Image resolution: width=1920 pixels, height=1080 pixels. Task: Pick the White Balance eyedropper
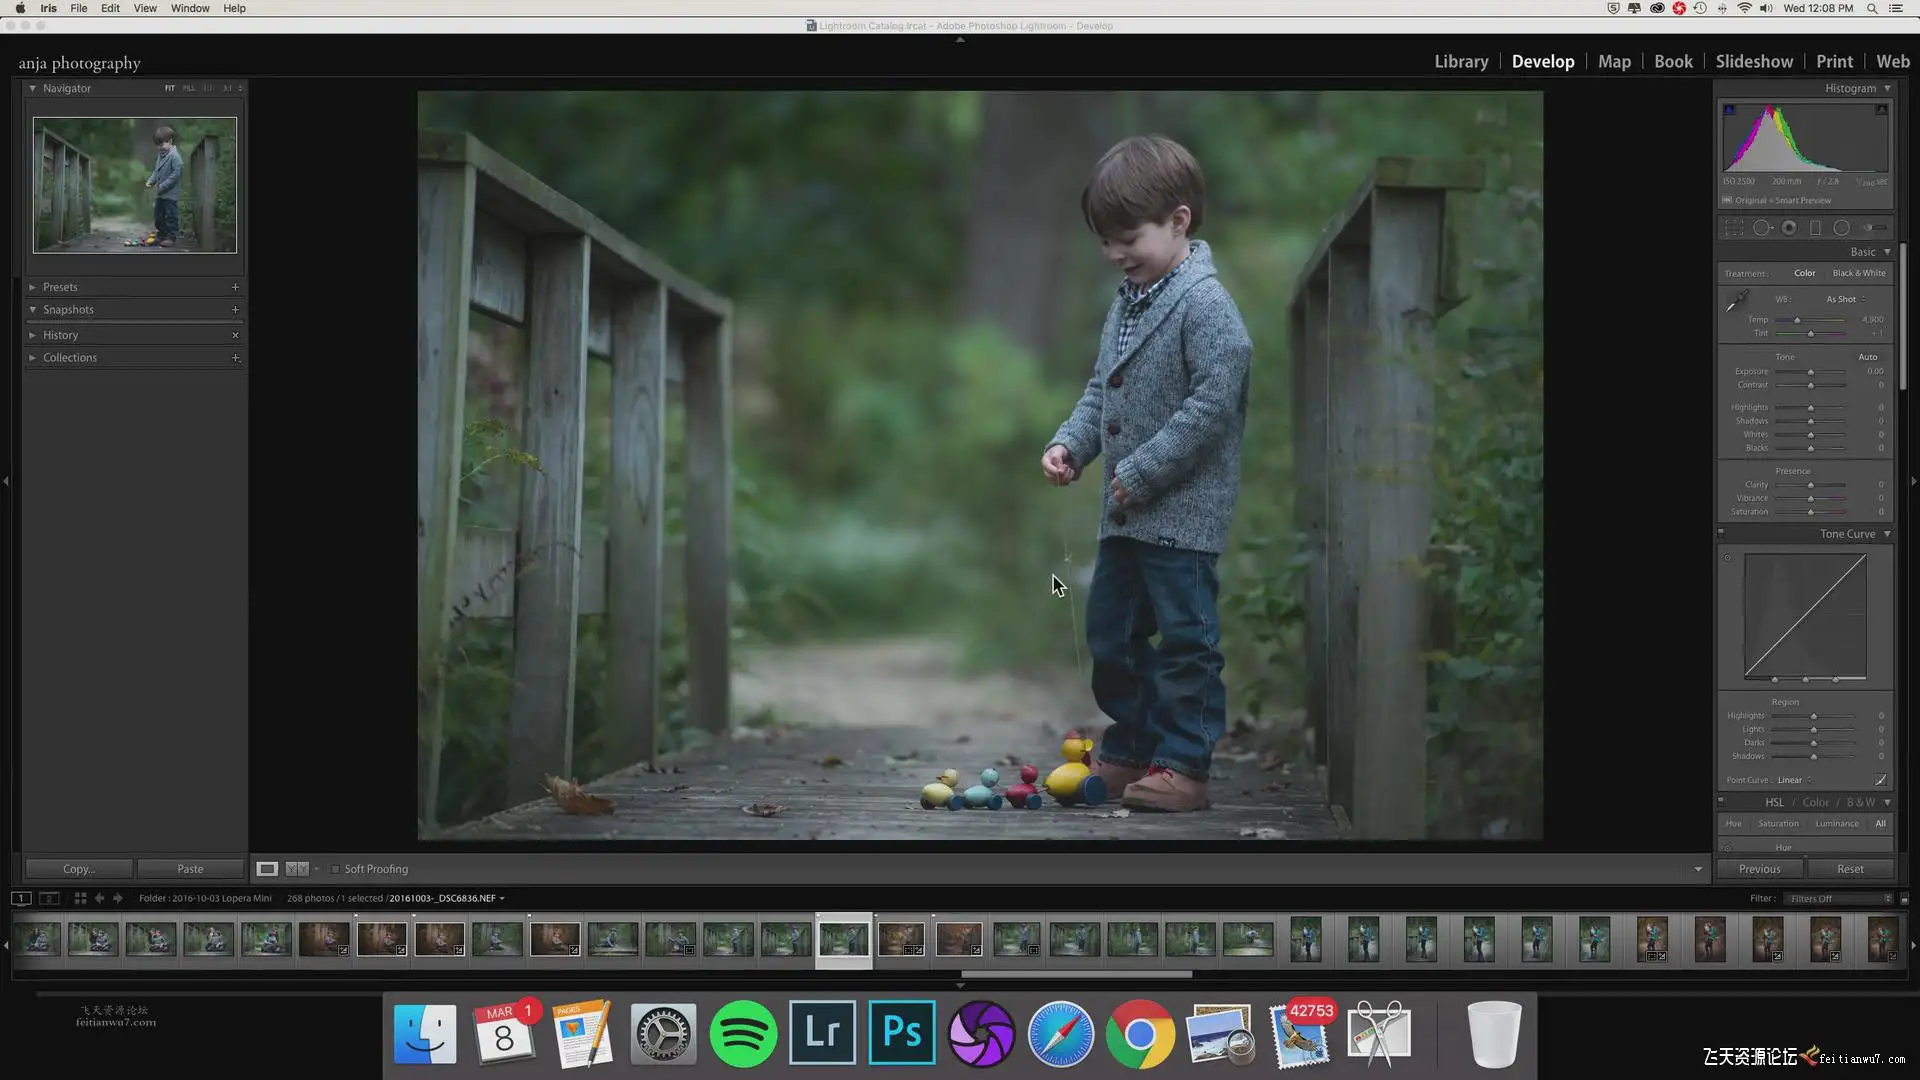pos(1737,301)
